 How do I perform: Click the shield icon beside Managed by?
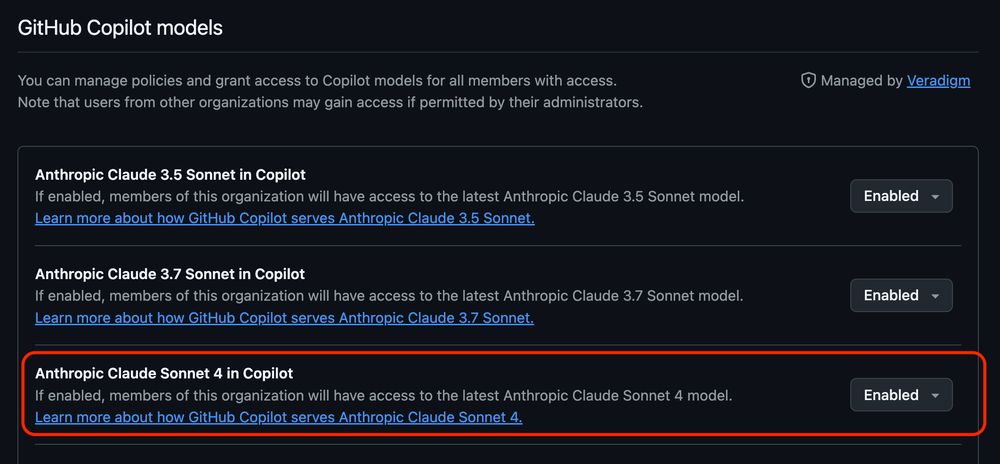point(808,81)
